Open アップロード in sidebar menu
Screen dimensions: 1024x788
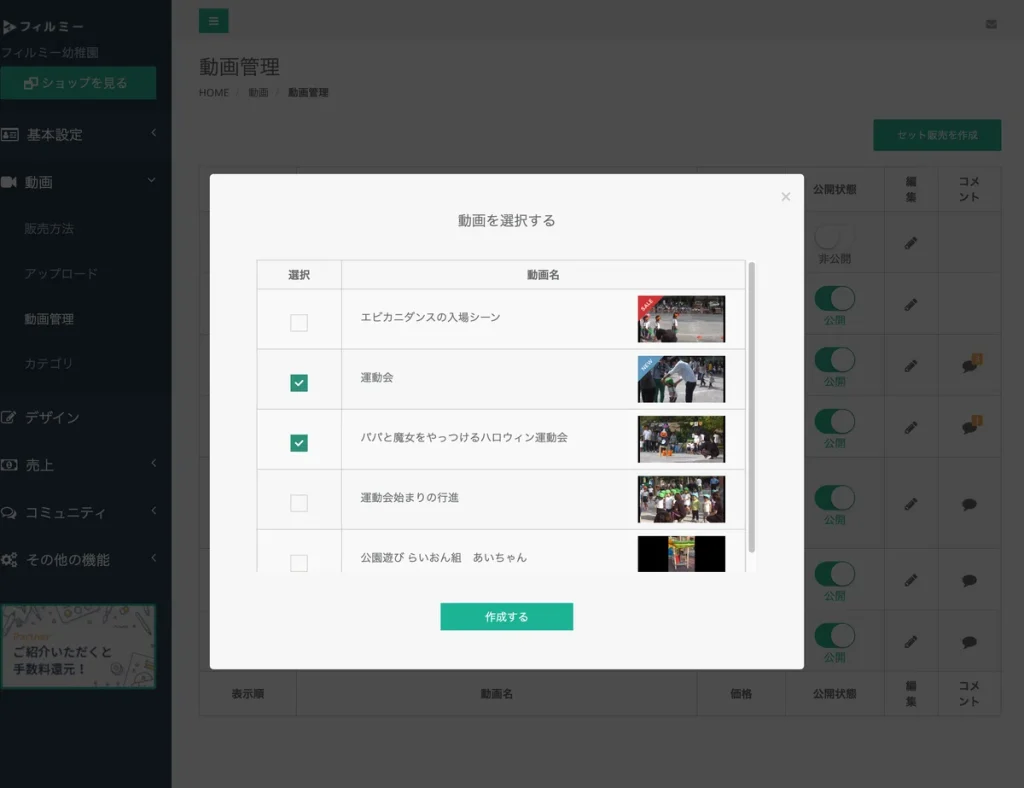click(61, 274)
